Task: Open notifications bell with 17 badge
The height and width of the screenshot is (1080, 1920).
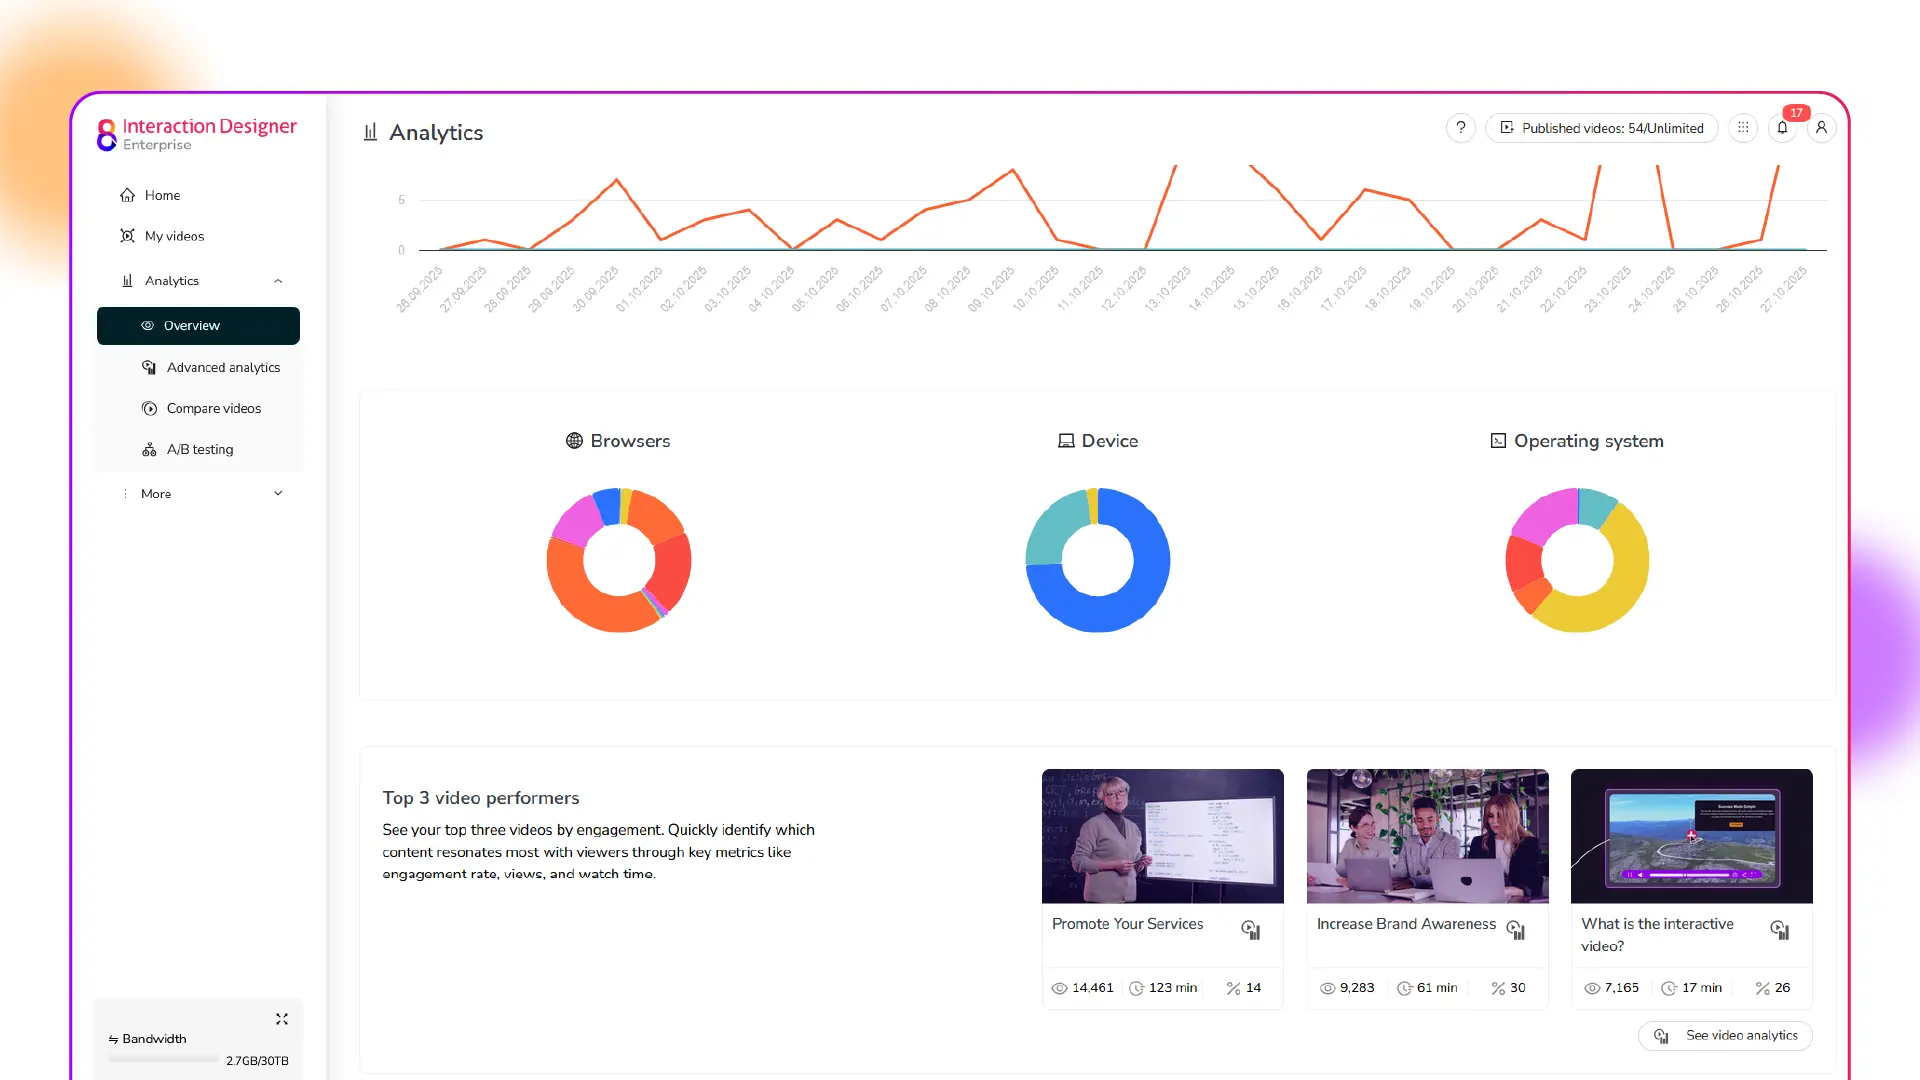Action: click(x=1783, y=128)
